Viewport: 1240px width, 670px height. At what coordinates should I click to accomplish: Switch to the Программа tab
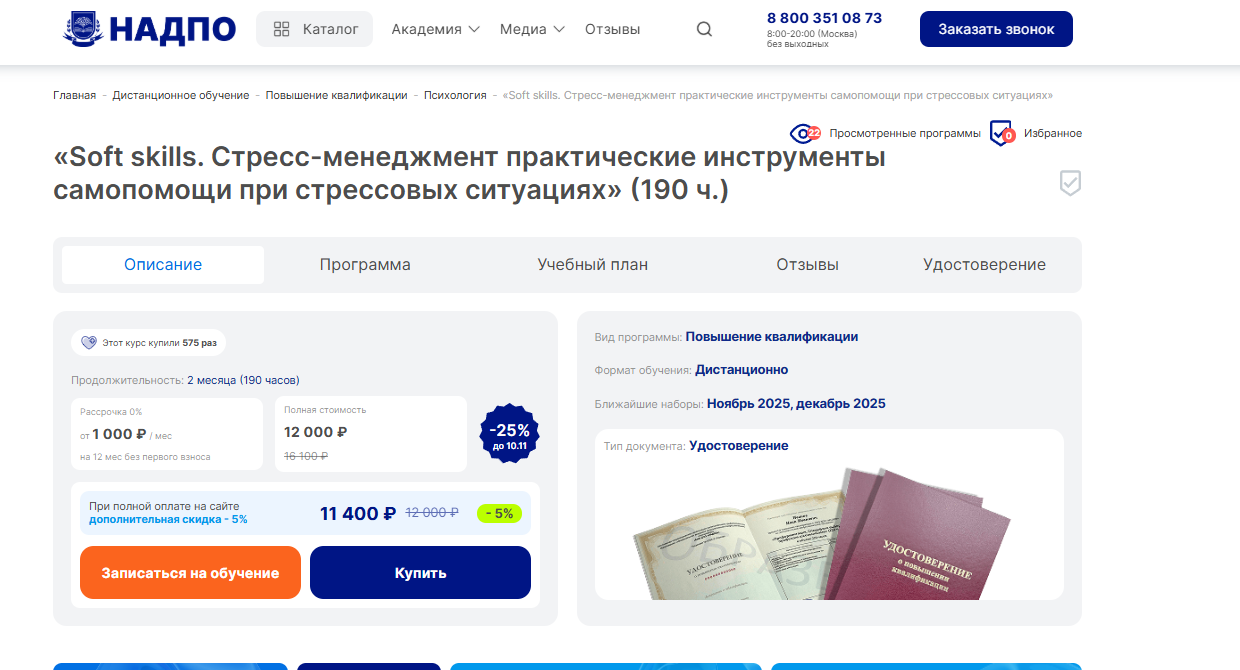pyautogui.click(x=365, y=265)
